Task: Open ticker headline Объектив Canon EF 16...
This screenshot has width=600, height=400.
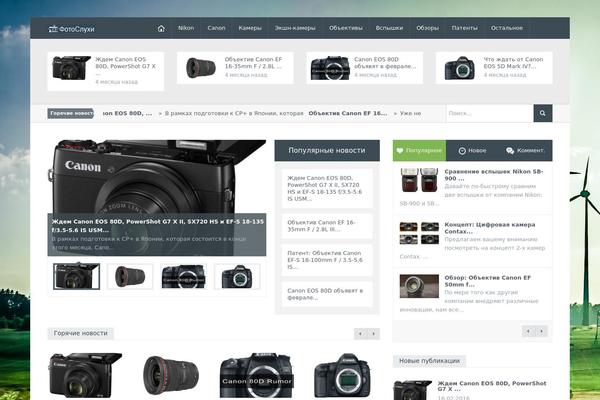Action: 347,113
